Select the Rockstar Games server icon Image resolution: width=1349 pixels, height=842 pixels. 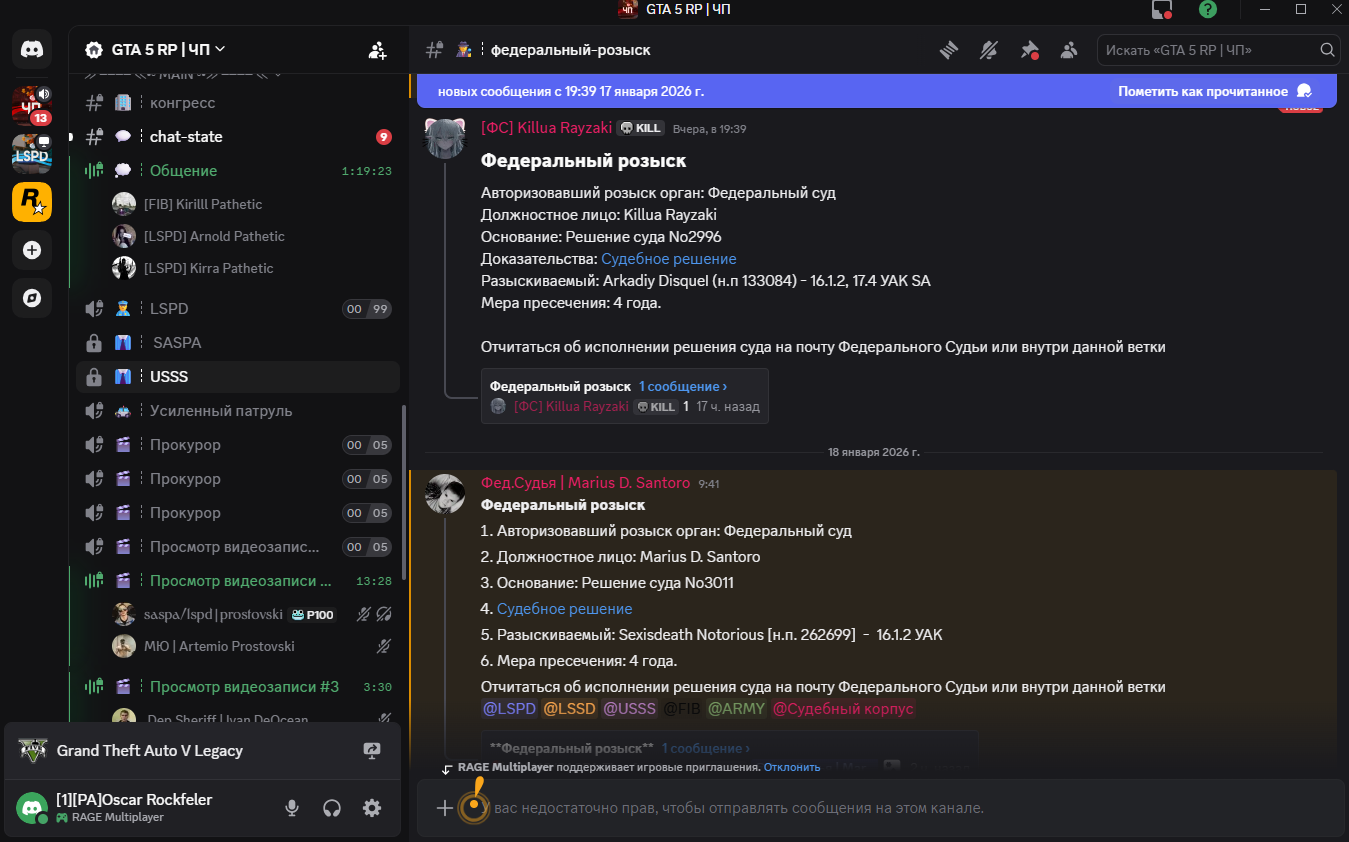[32, 202]
